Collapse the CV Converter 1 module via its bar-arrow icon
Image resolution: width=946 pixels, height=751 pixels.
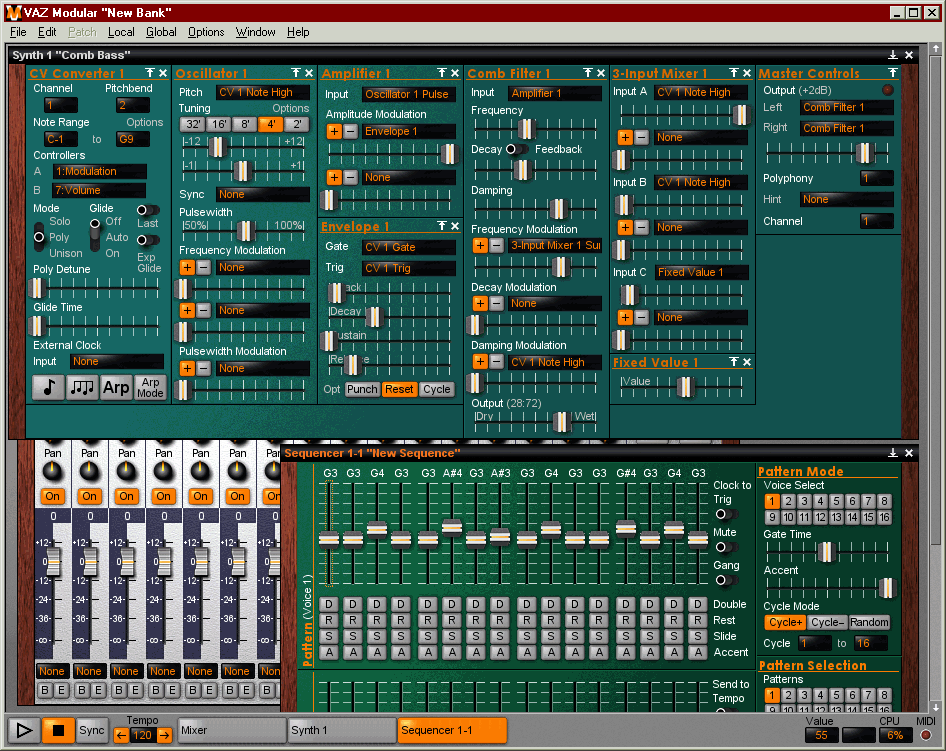coord(150,73)
